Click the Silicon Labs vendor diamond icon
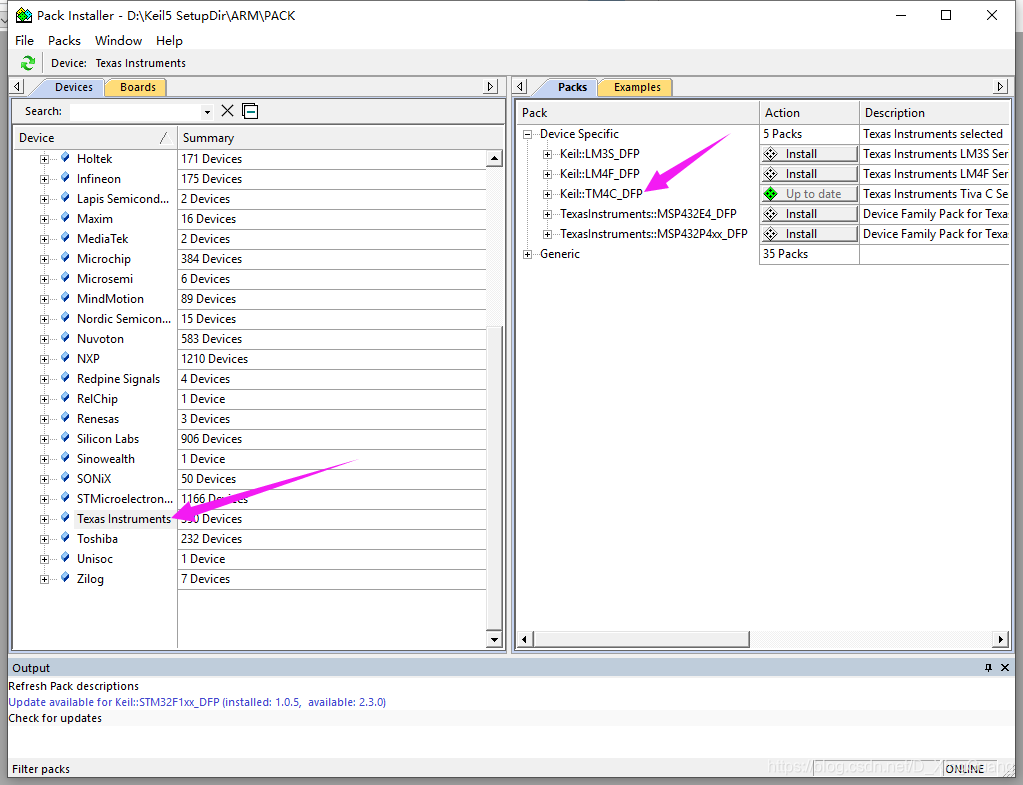1023x785 pixels. point(65,439)
